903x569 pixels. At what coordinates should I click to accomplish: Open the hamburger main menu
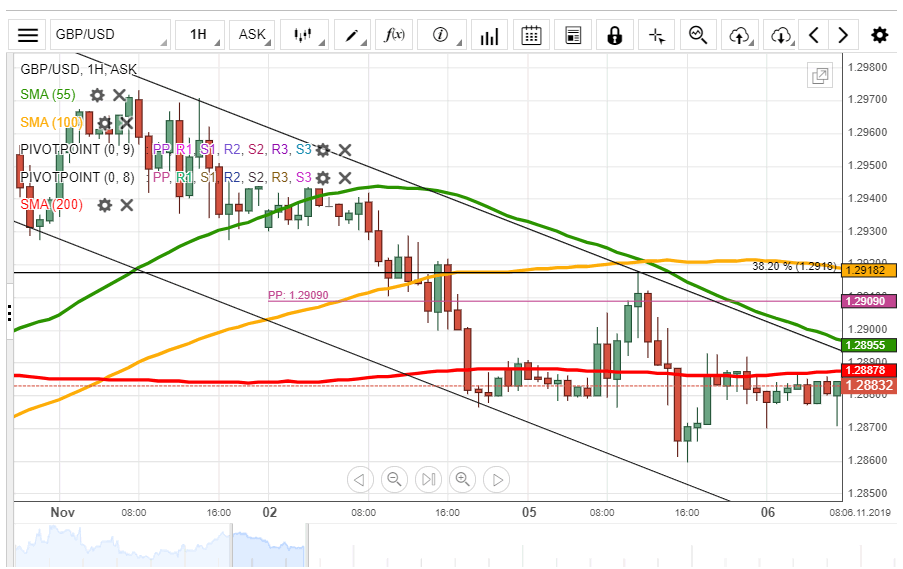pyautogui.click(x=28, y=35)
